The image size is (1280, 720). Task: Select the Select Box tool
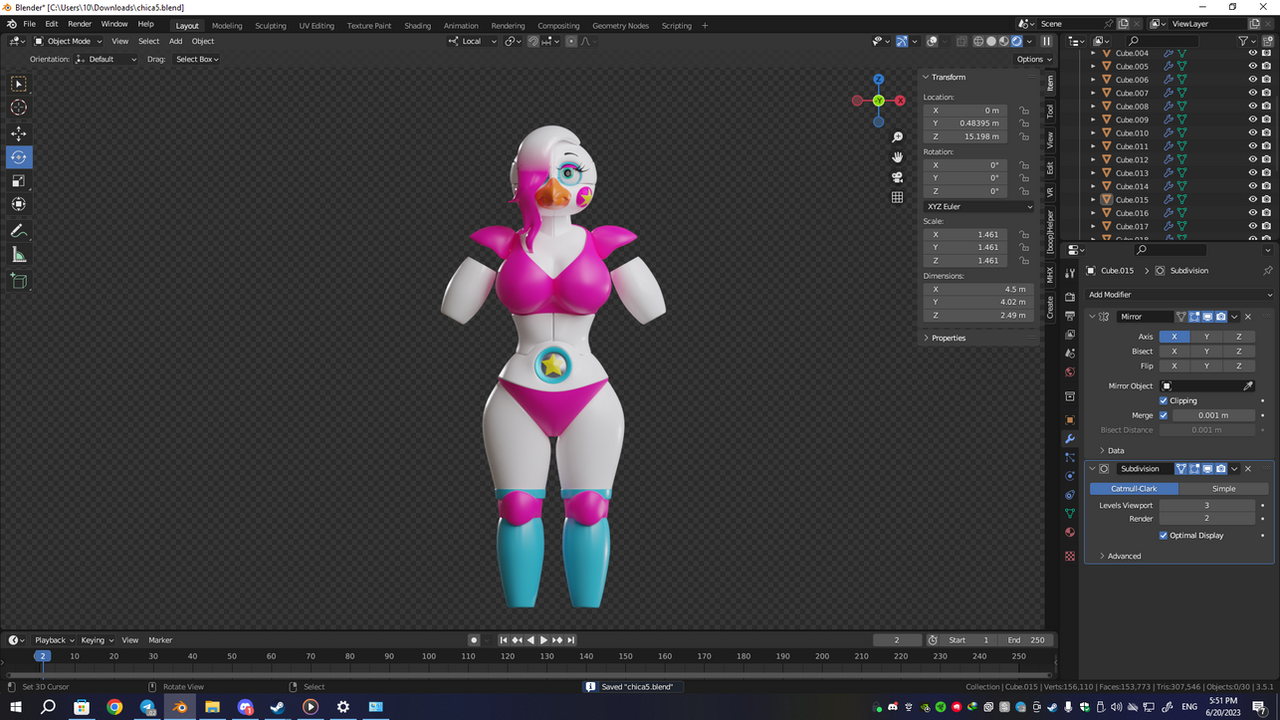pos(19,84)
